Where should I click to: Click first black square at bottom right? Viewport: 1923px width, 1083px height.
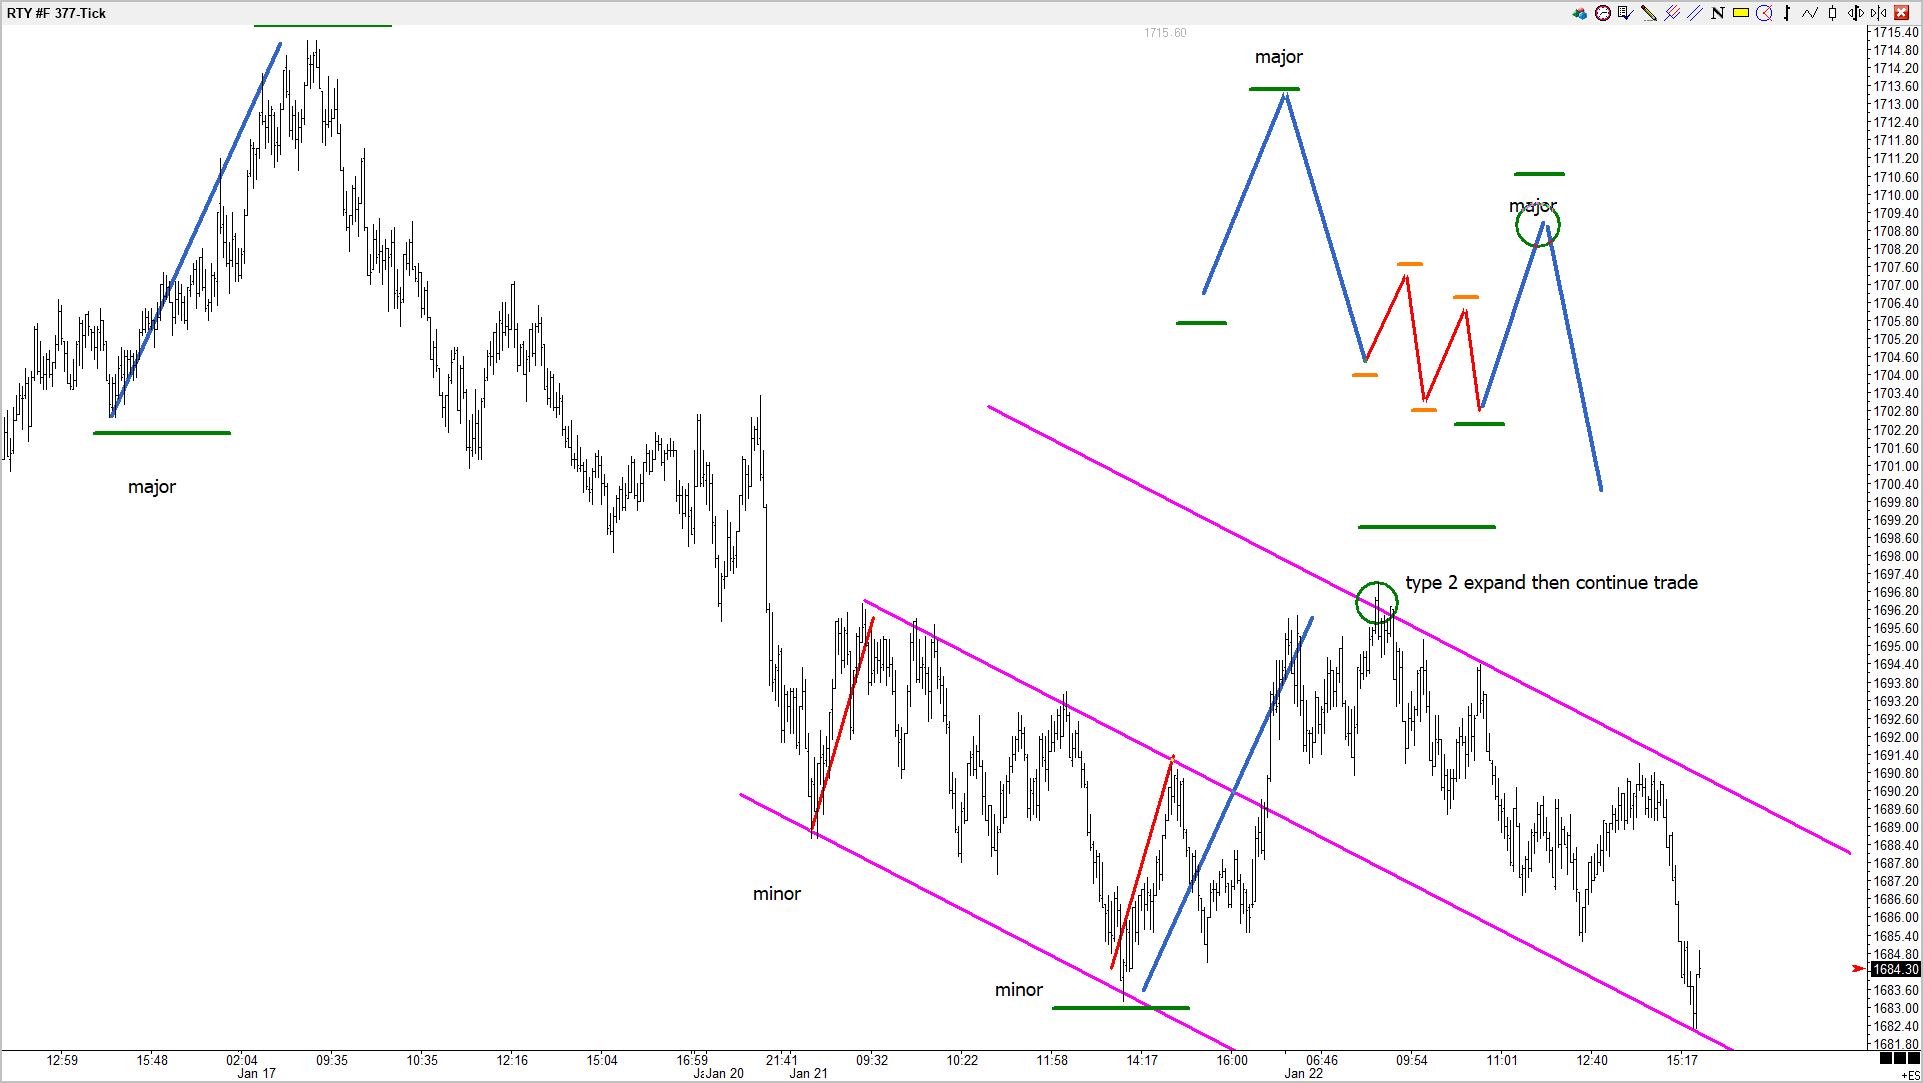1886,1058
